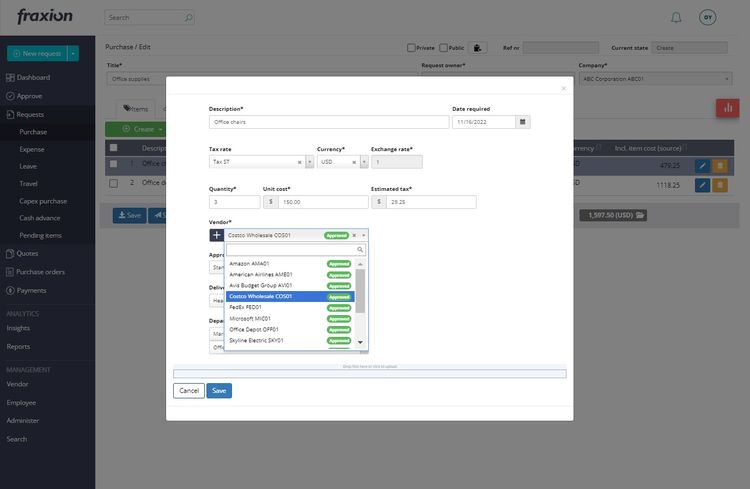750x489 pixels.
Task: Click the background Save button
Action: pyautogui.click(x=130, y=215)
